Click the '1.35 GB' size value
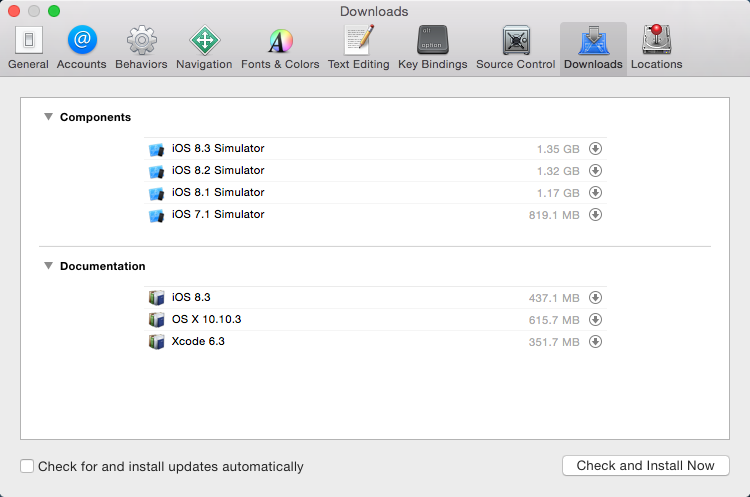 point(558,149)
